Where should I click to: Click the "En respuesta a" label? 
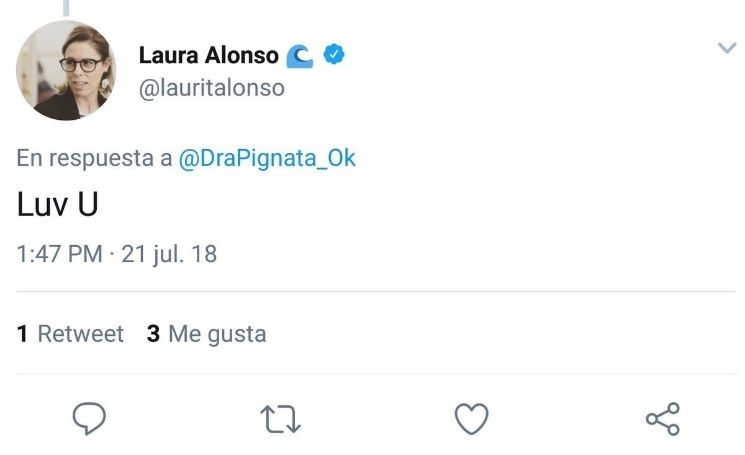coord(95,159)
